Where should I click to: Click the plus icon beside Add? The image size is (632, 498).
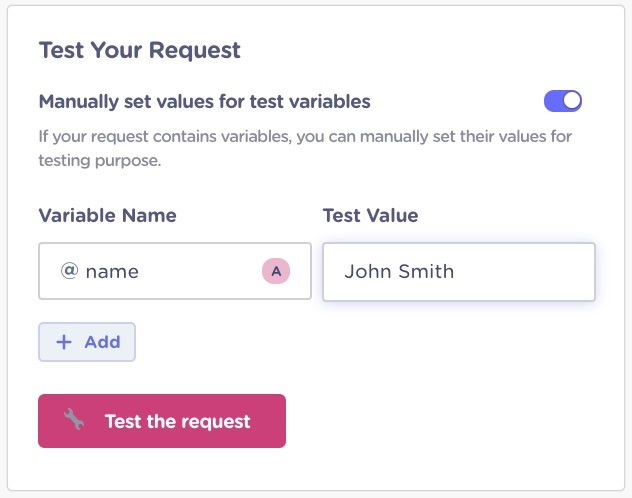tap(64, 342)
